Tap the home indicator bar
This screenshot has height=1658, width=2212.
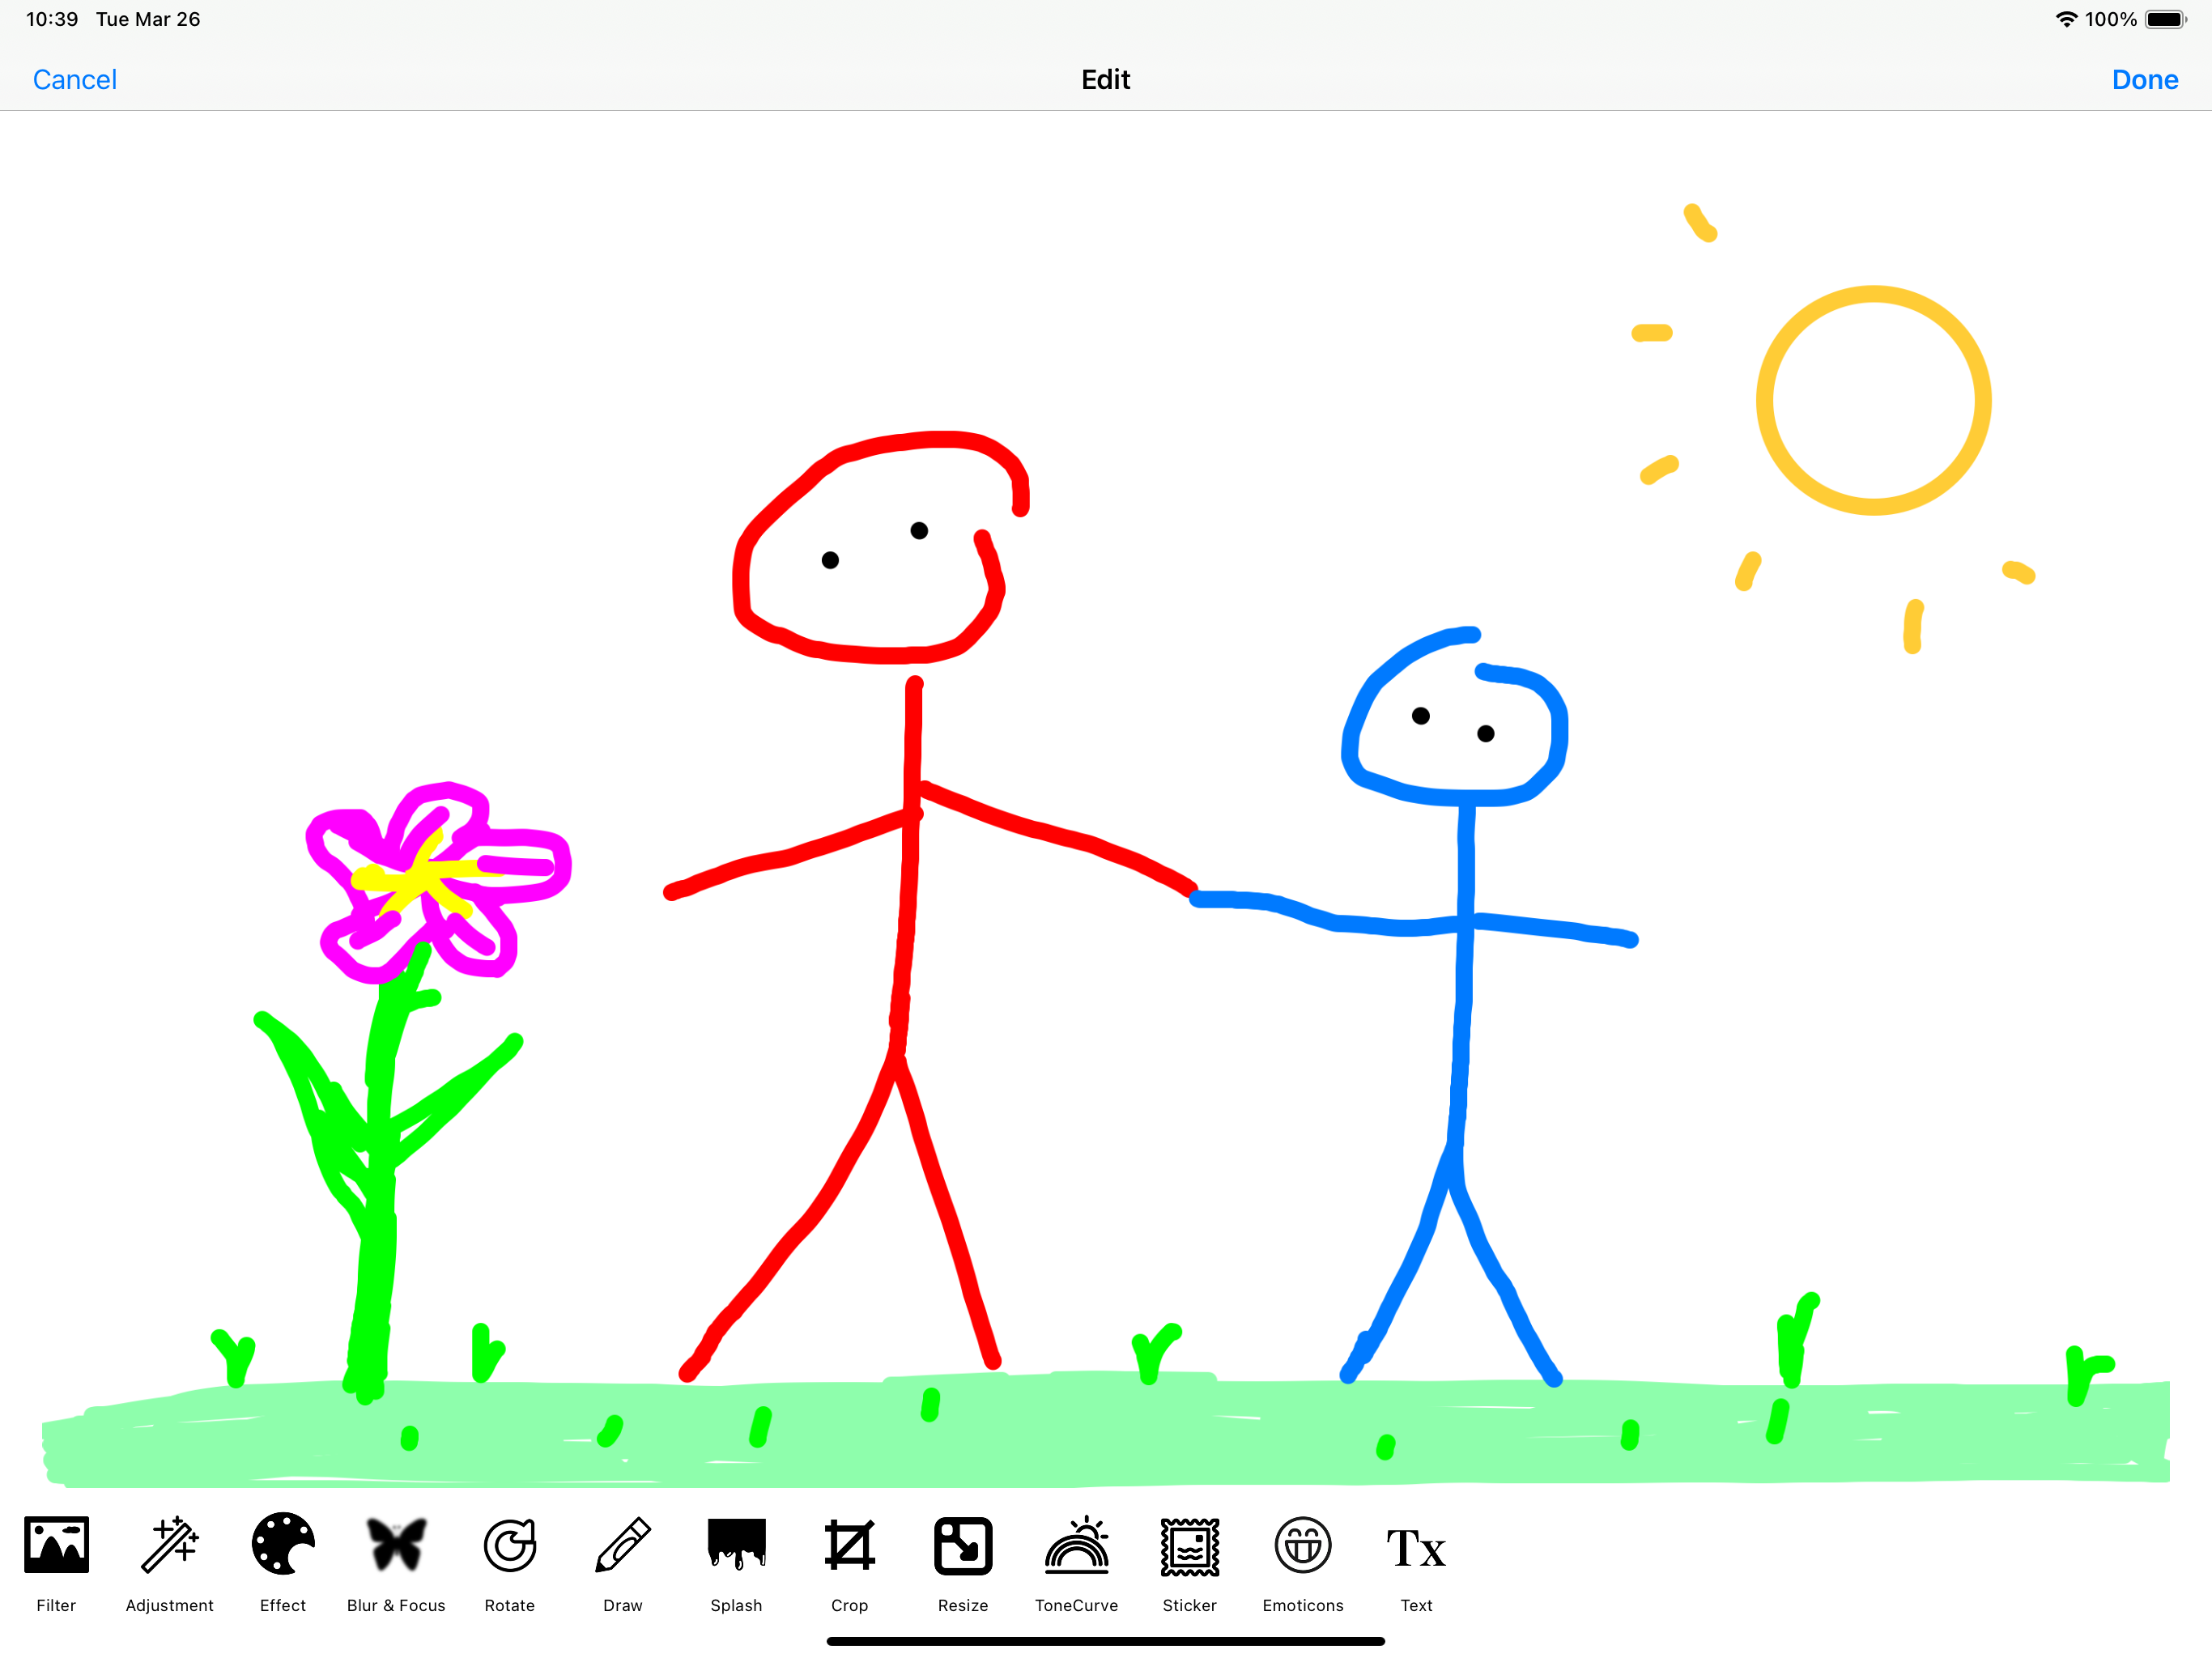(x=1106, y=1641)
